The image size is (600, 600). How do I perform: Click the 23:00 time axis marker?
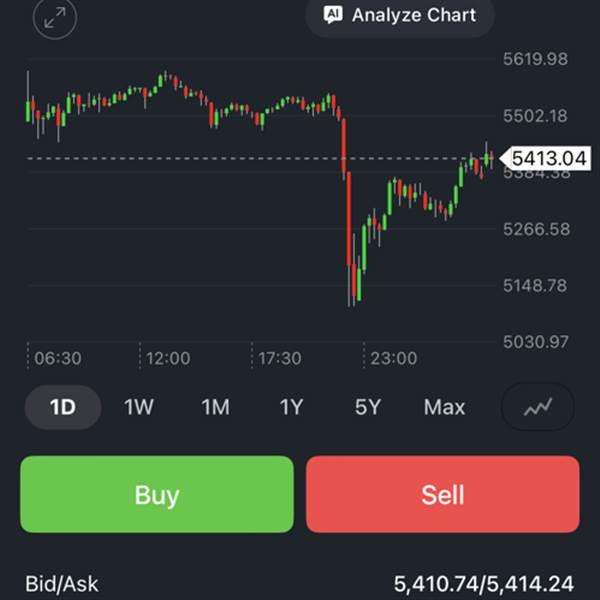[394, 359]
